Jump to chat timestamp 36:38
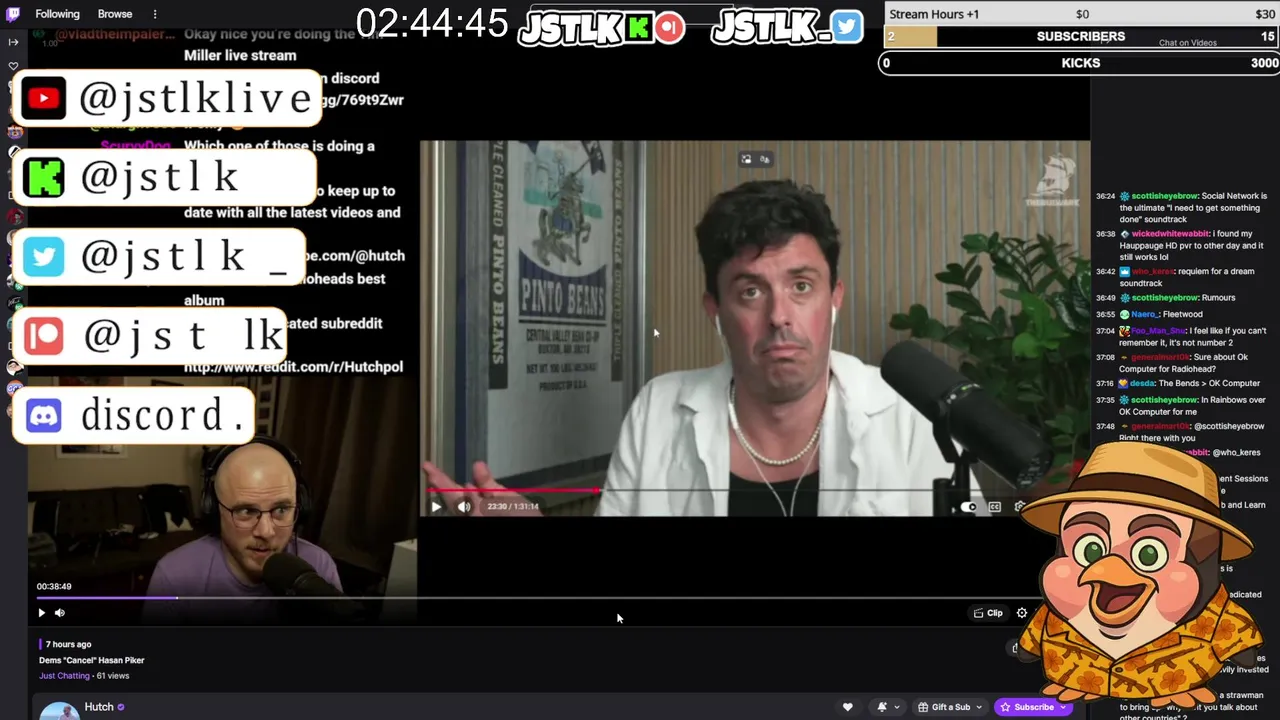The height and width of the screenshot is (720, 1280). (1105, 234)
